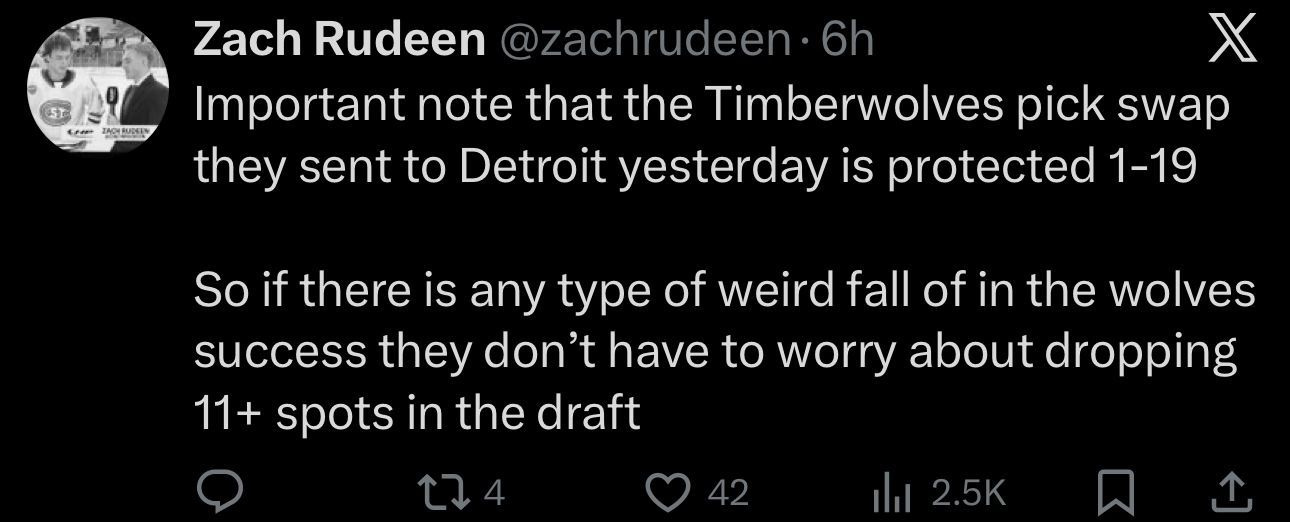Click the 2.5K views count
The width and height of the screenshot is (1290, 522).
coord(965,491)
